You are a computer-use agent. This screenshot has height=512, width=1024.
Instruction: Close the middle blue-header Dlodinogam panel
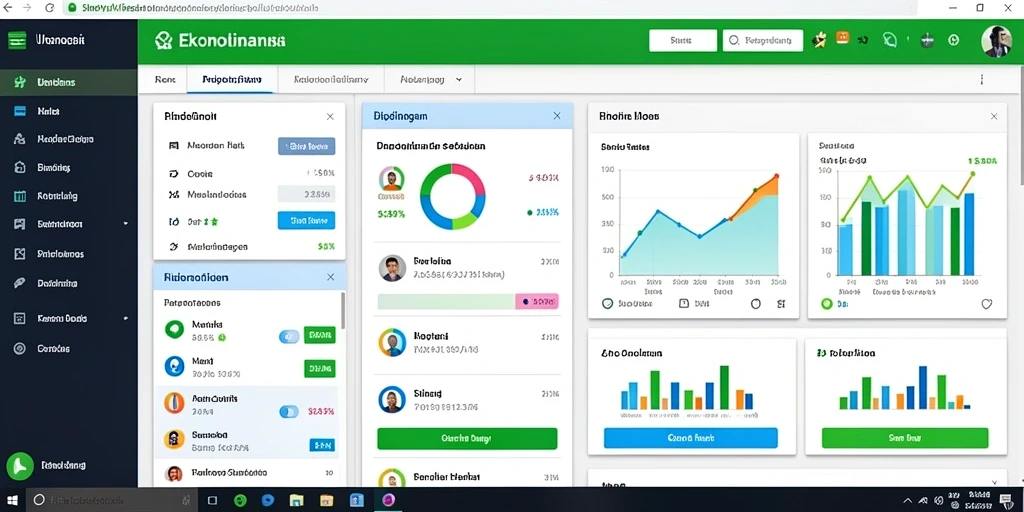[x=556, y=116]
